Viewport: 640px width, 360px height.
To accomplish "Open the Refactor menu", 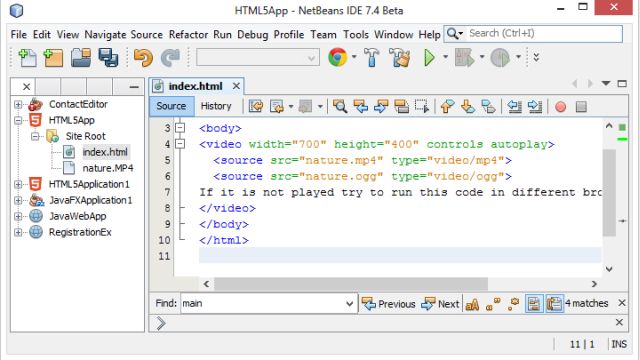I will click(188, 35).
